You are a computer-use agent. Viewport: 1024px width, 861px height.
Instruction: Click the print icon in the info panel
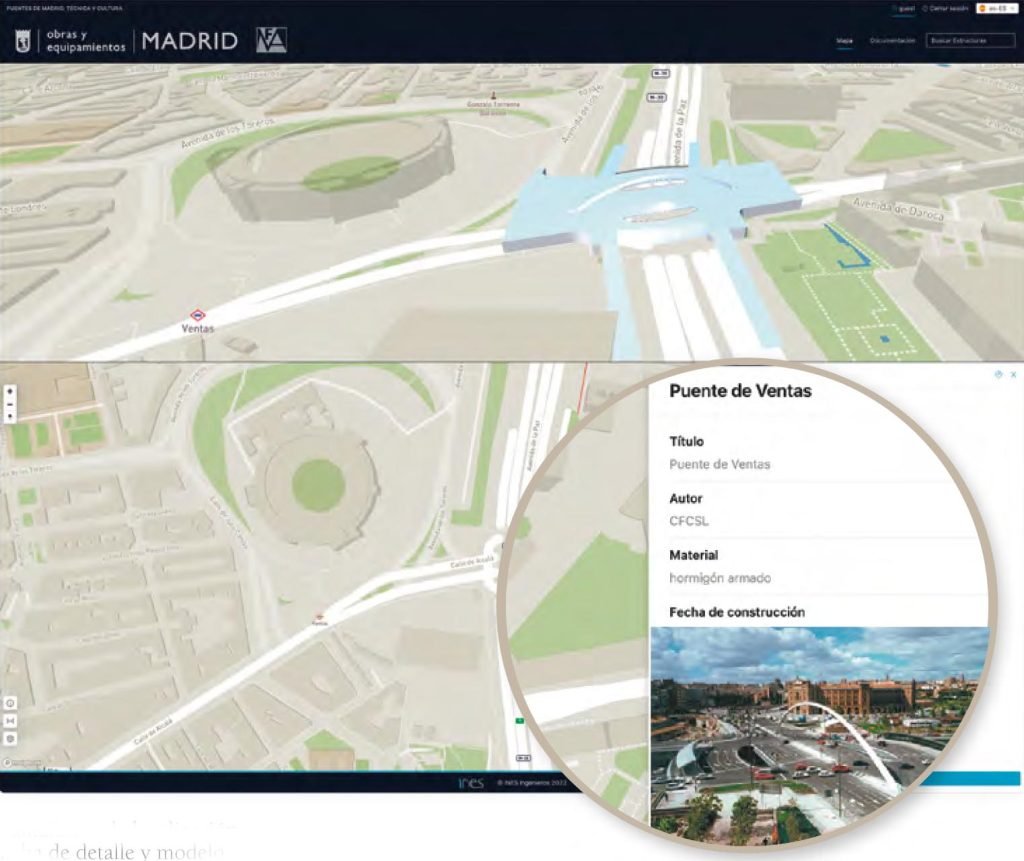(998, 374)
